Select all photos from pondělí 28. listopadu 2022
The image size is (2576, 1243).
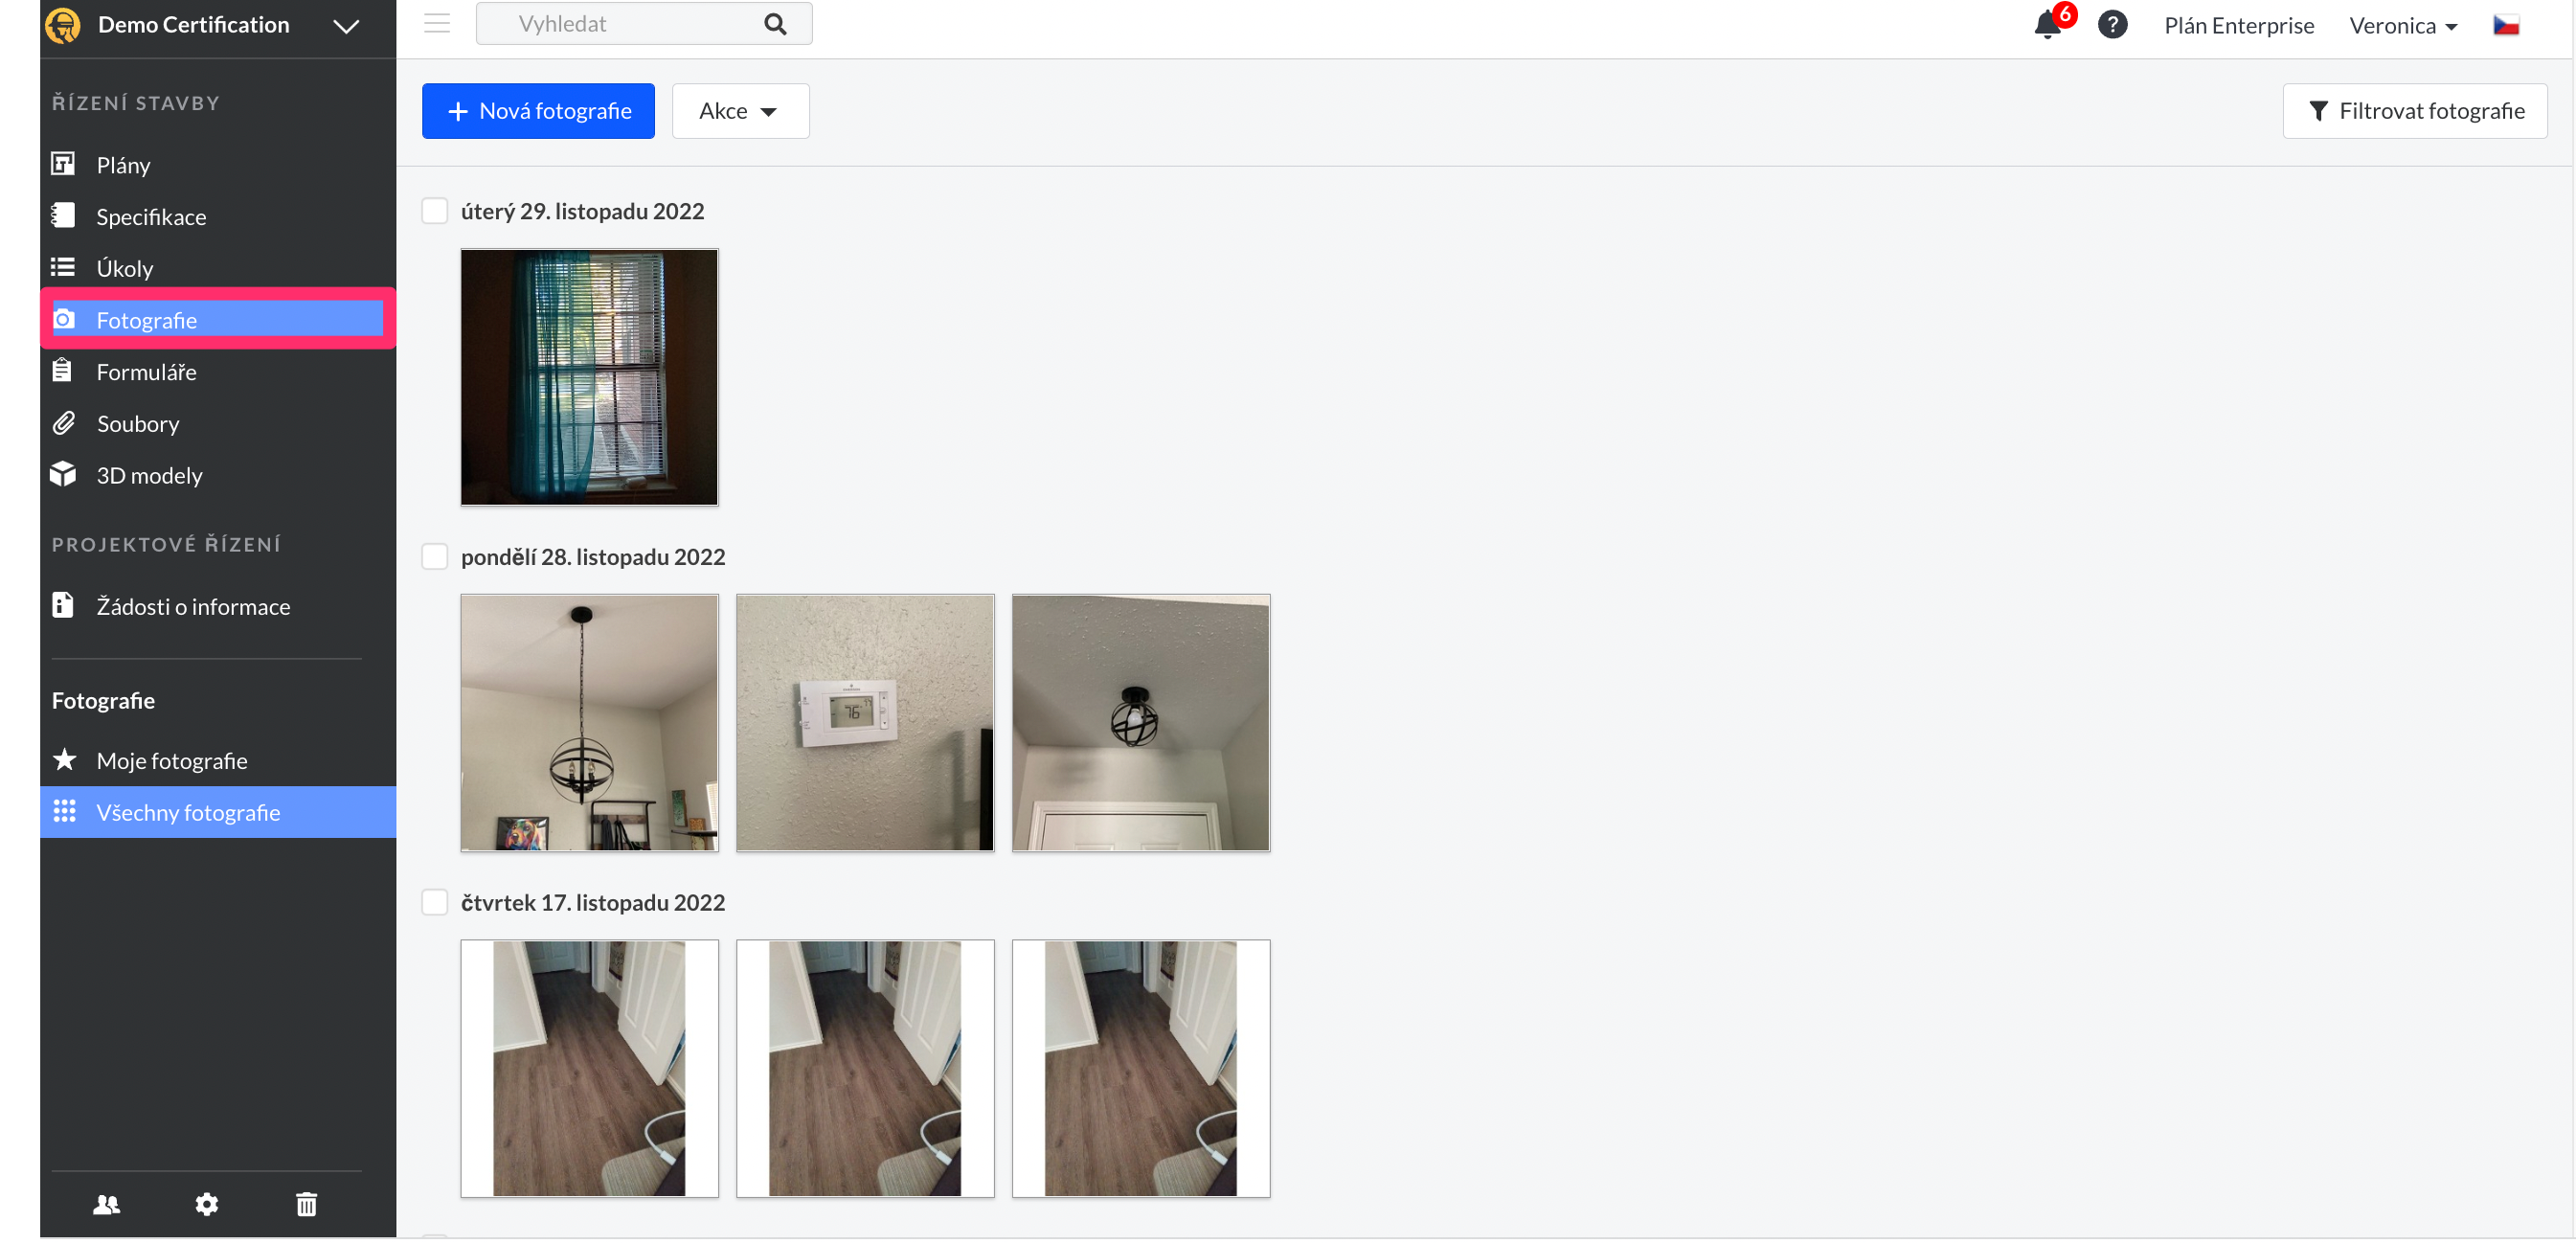click(435, 557)
